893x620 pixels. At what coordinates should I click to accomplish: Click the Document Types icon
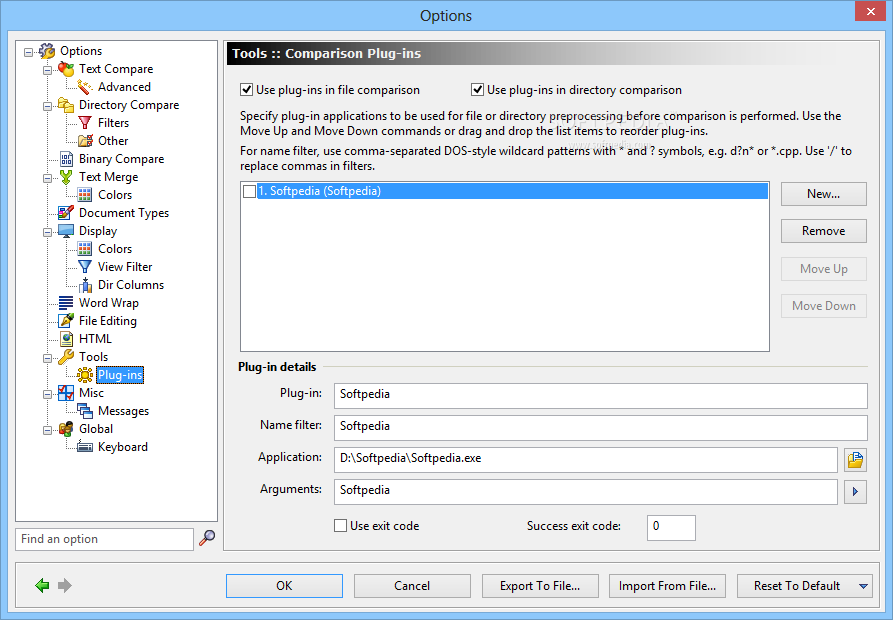pos(66,213)
